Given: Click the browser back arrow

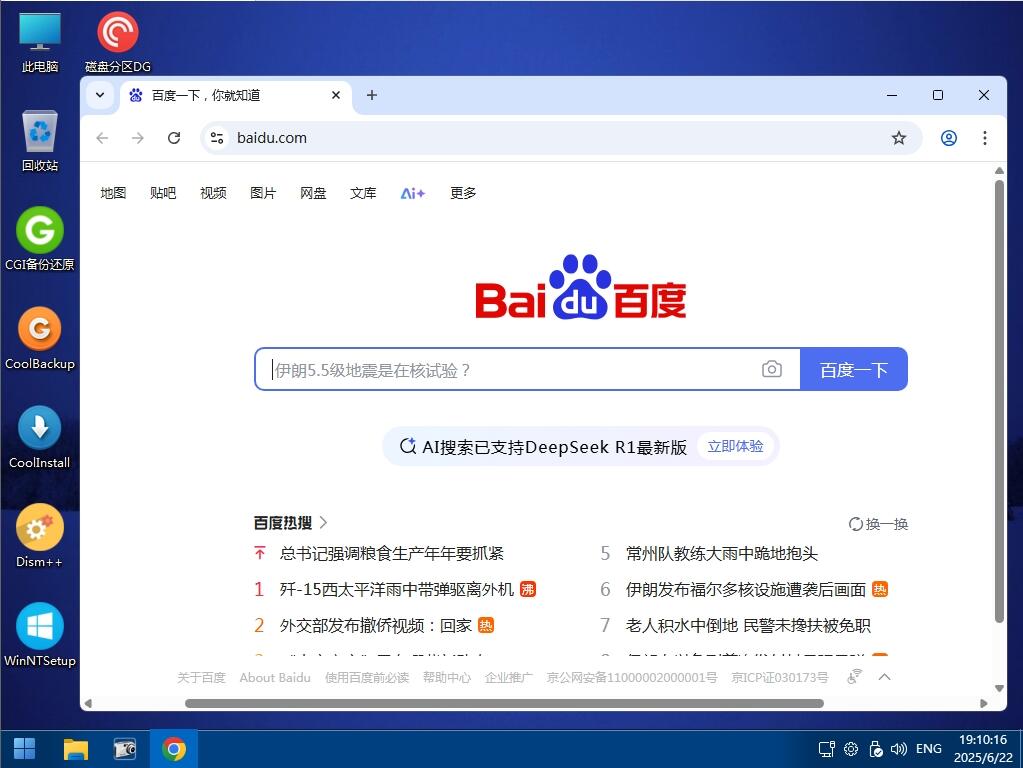Looking at the screenshot, I should click(102, 138).
